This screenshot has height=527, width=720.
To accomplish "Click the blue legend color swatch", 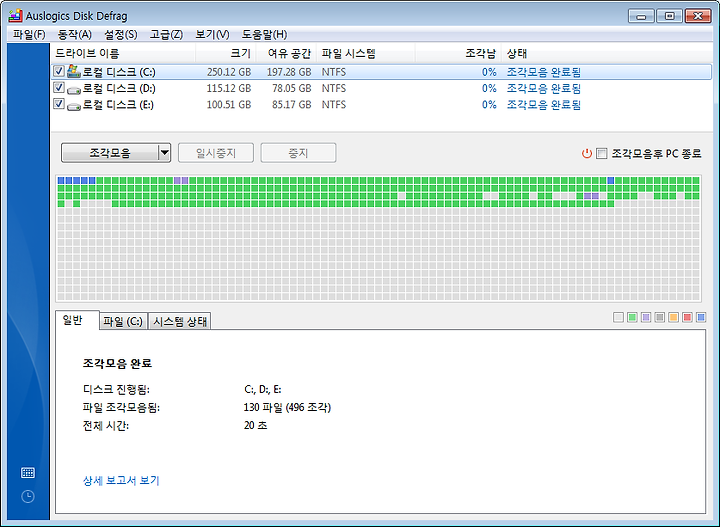I will [701, 317].
